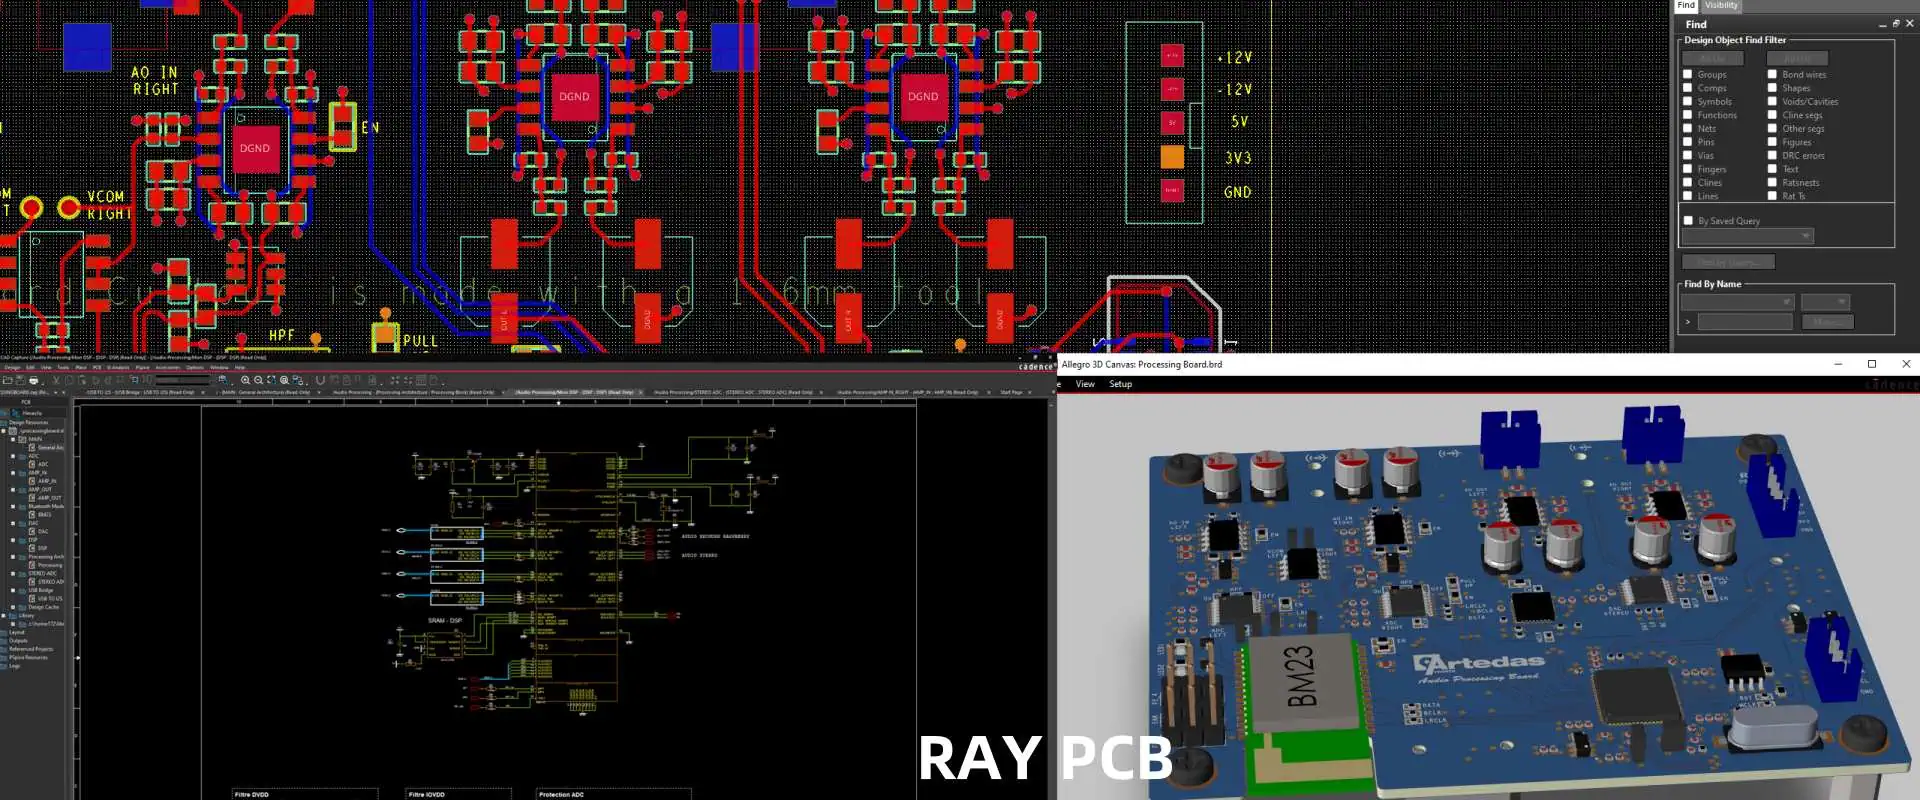The image size is (1920, 800).
Task: Check the DRC errors checkbox
Action: pyautogui.click(x=1772, y=156)
